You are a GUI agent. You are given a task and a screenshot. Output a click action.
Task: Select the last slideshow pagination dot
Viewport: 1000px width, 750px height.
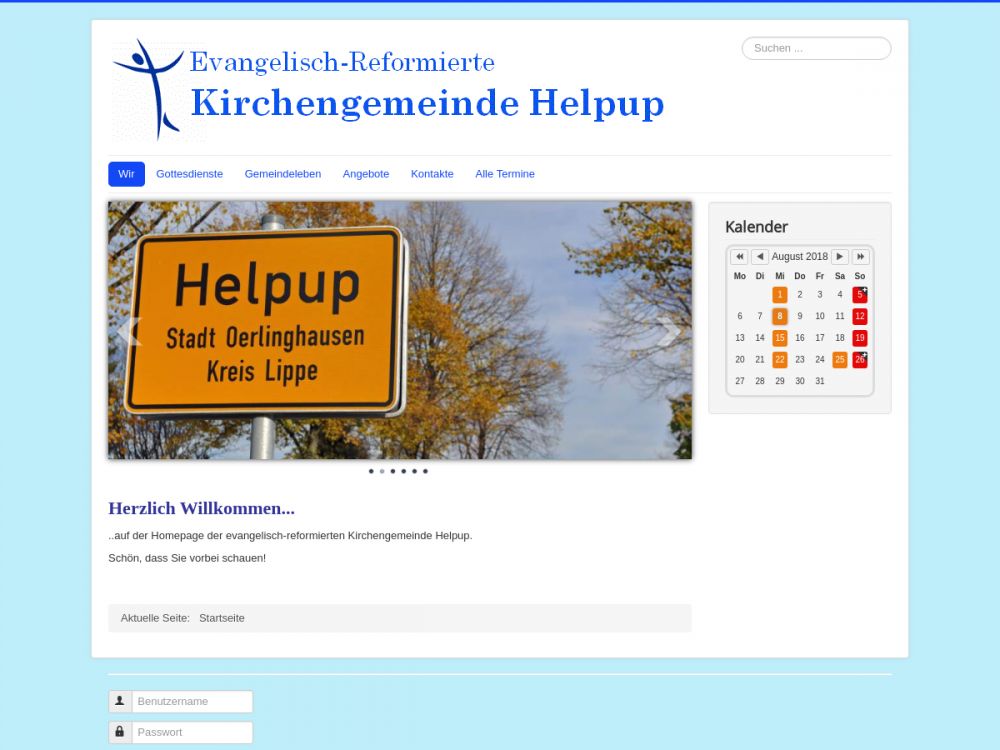tap(425, 471)
